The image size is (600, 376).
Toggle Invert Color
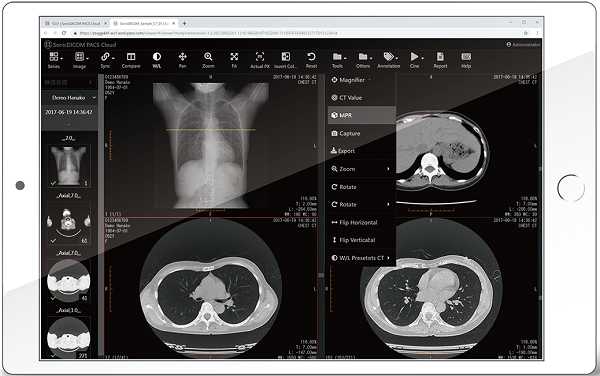click(285, 60)
